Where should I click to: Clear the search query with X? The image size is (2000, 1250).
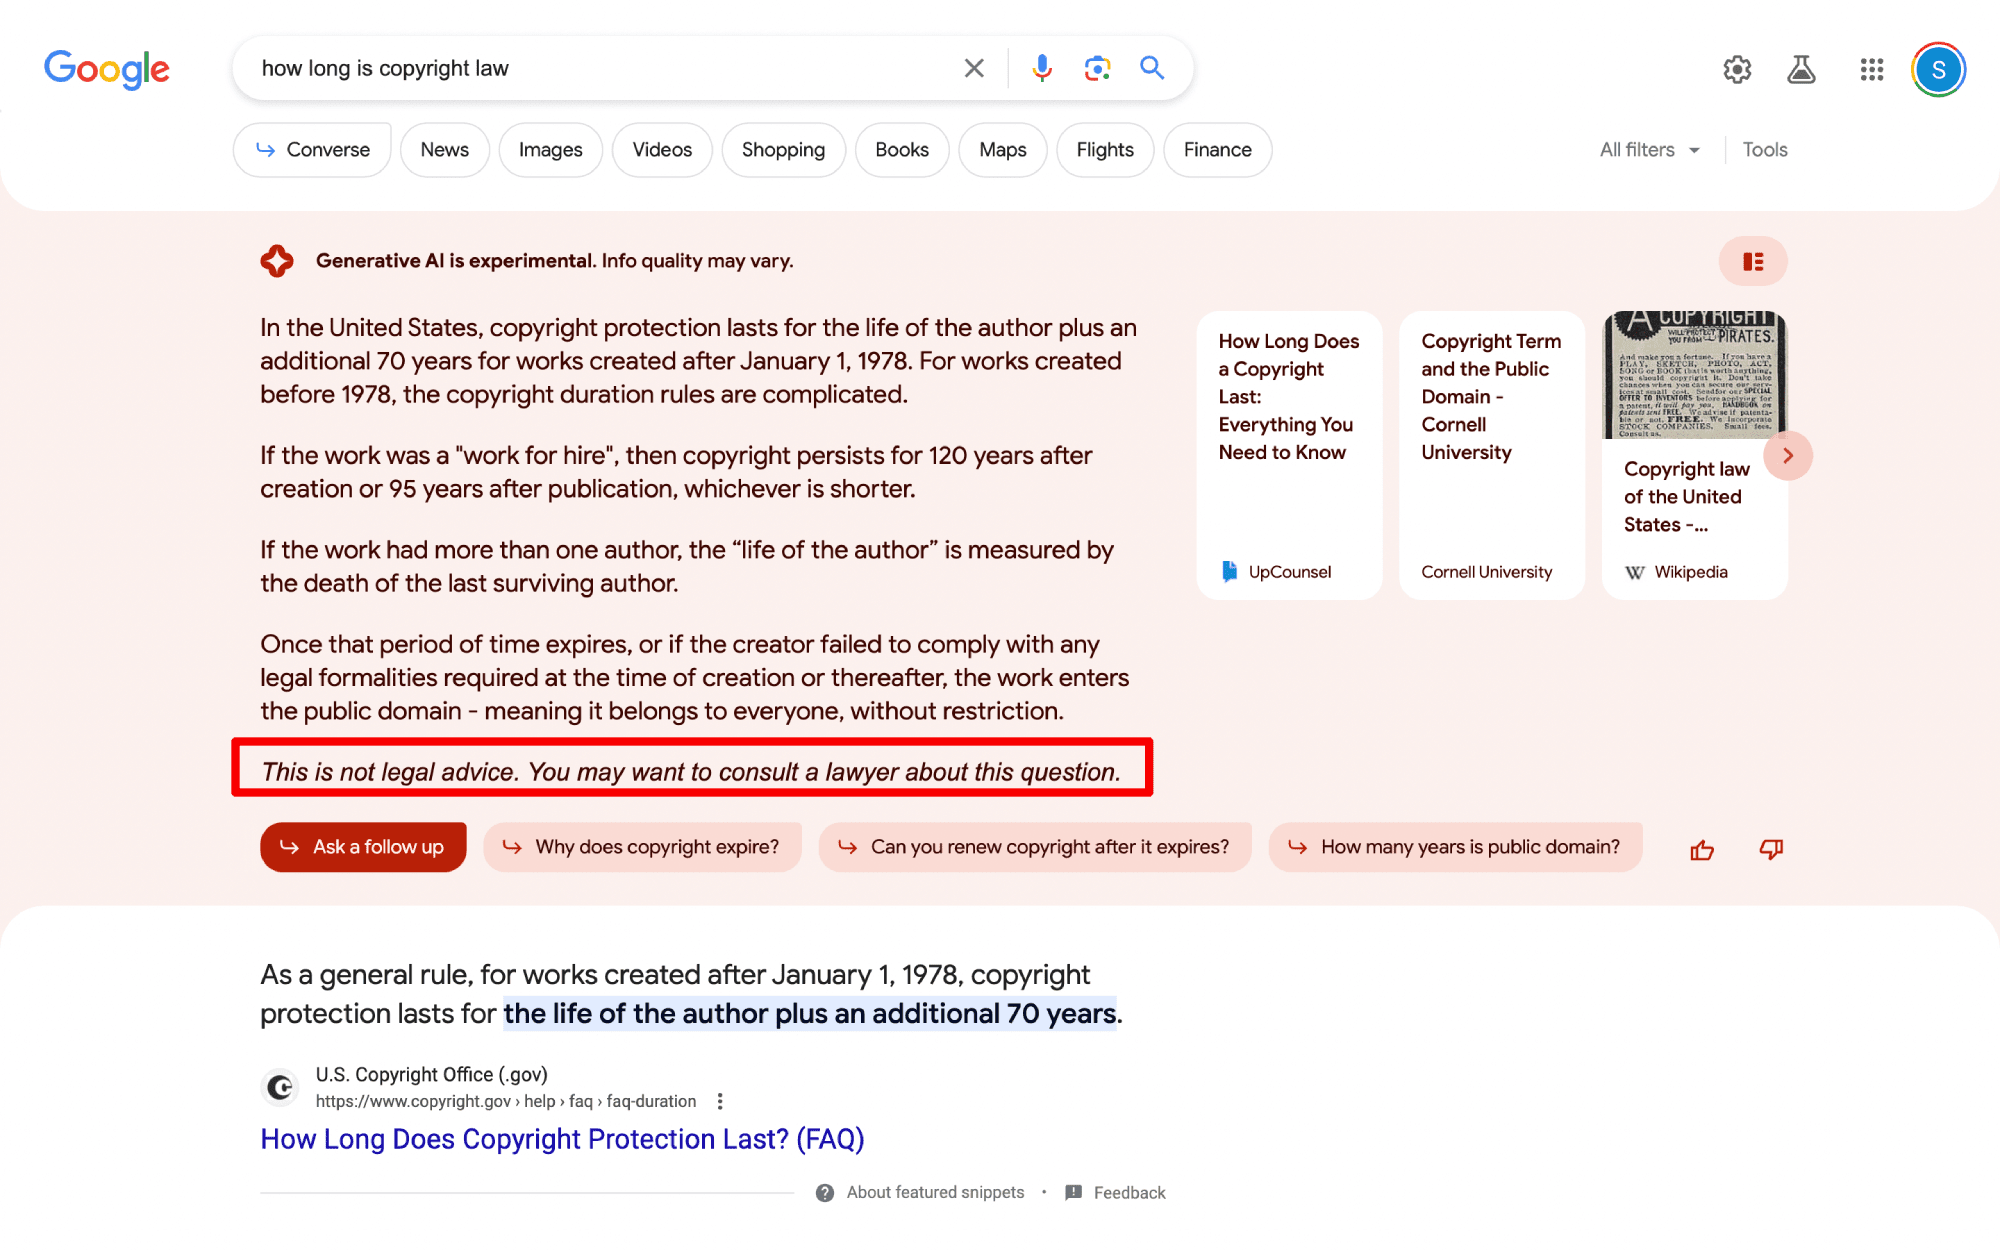coord(974,68)
